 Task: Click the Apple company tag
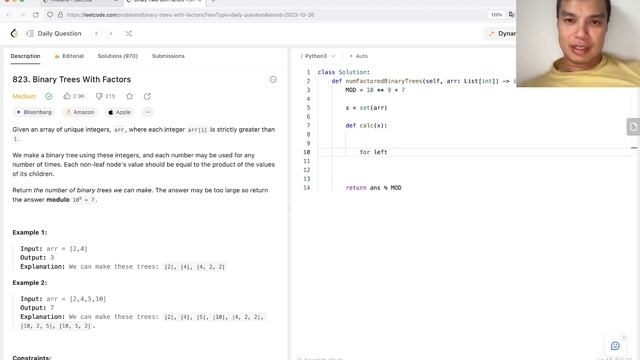[119, 112]
